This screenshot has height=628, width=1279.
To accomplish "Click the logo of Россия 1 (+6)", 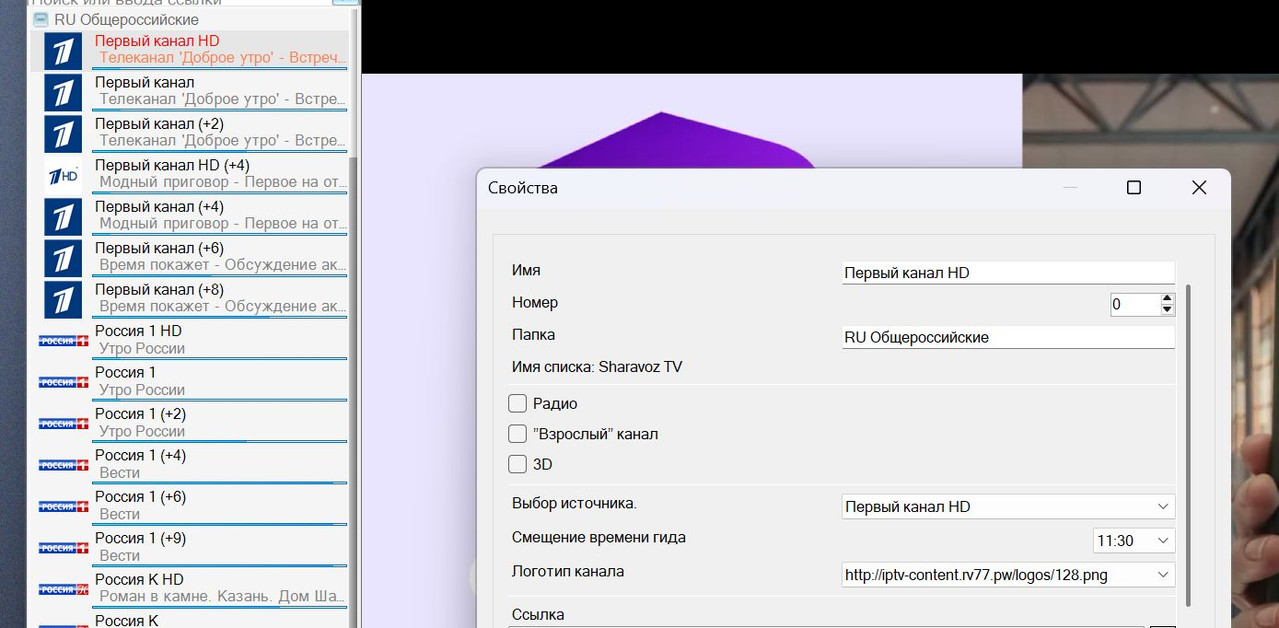I will (63, 507).
